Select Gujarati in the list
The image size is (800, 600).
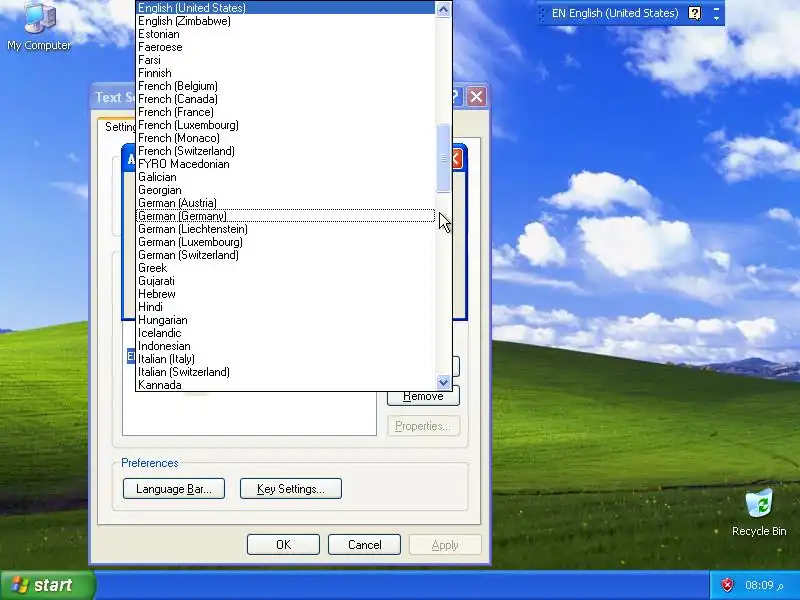[x=286, y=281]
